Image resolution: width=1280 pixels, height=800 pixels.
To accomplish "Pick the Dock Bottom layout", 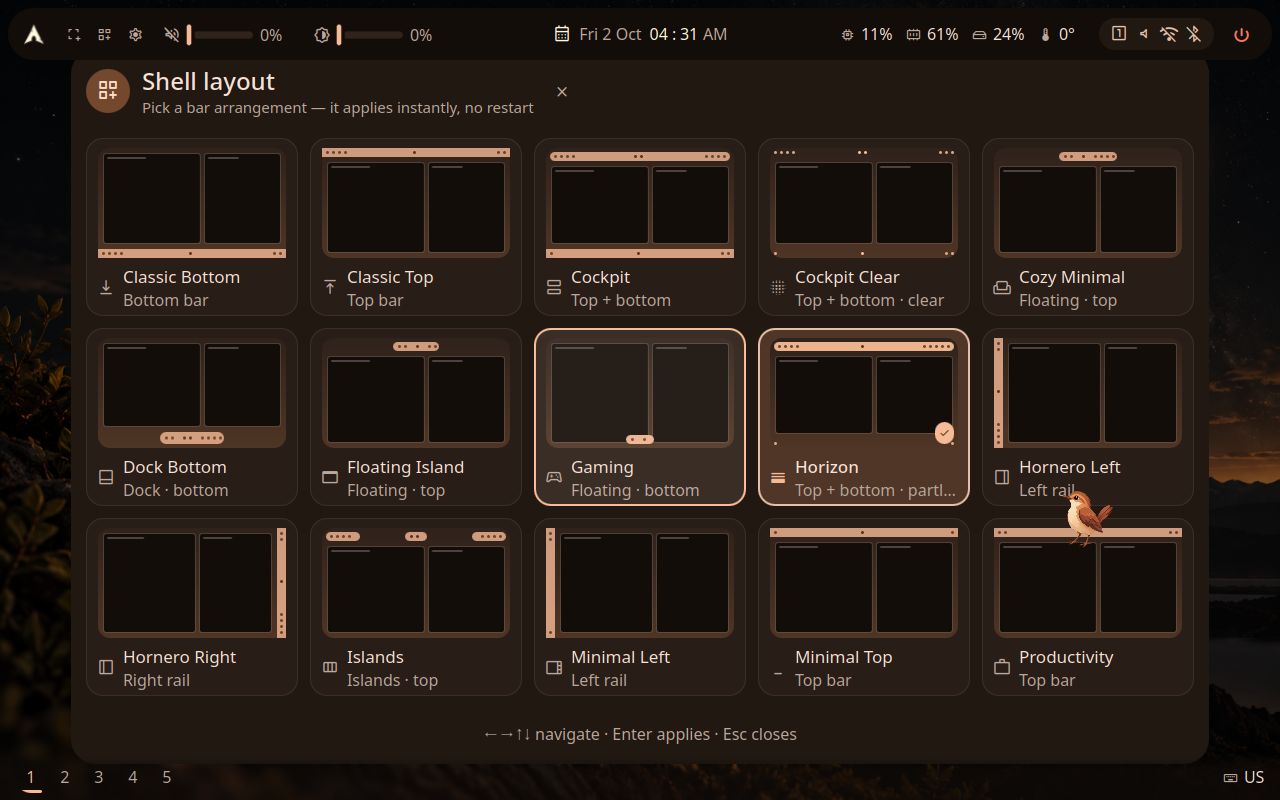I will click(x=192, y=417).
